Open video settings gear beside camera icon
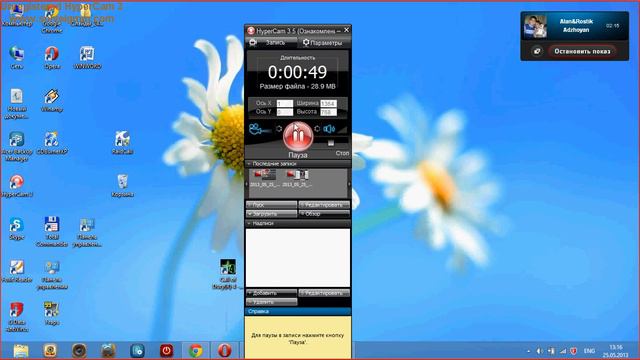 point(279,129)
